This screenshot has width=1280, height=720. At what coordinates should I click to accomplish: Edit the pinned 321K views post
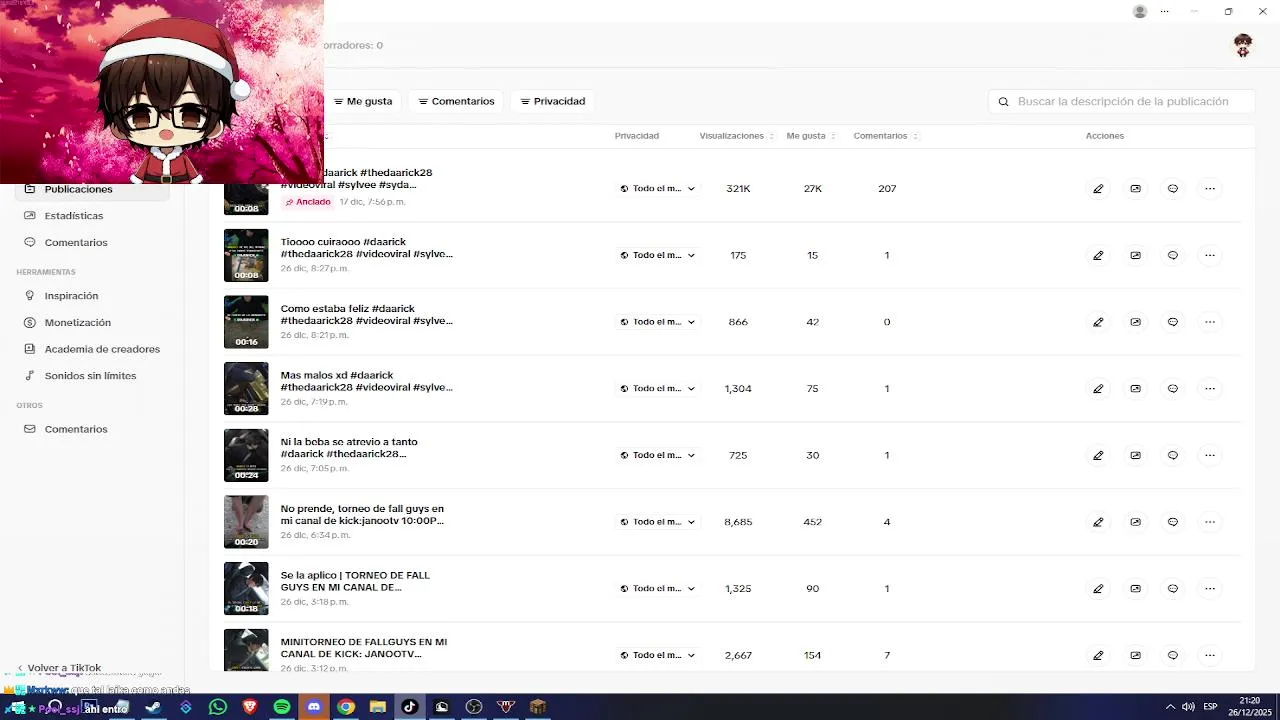click(x=1098, y=188)
